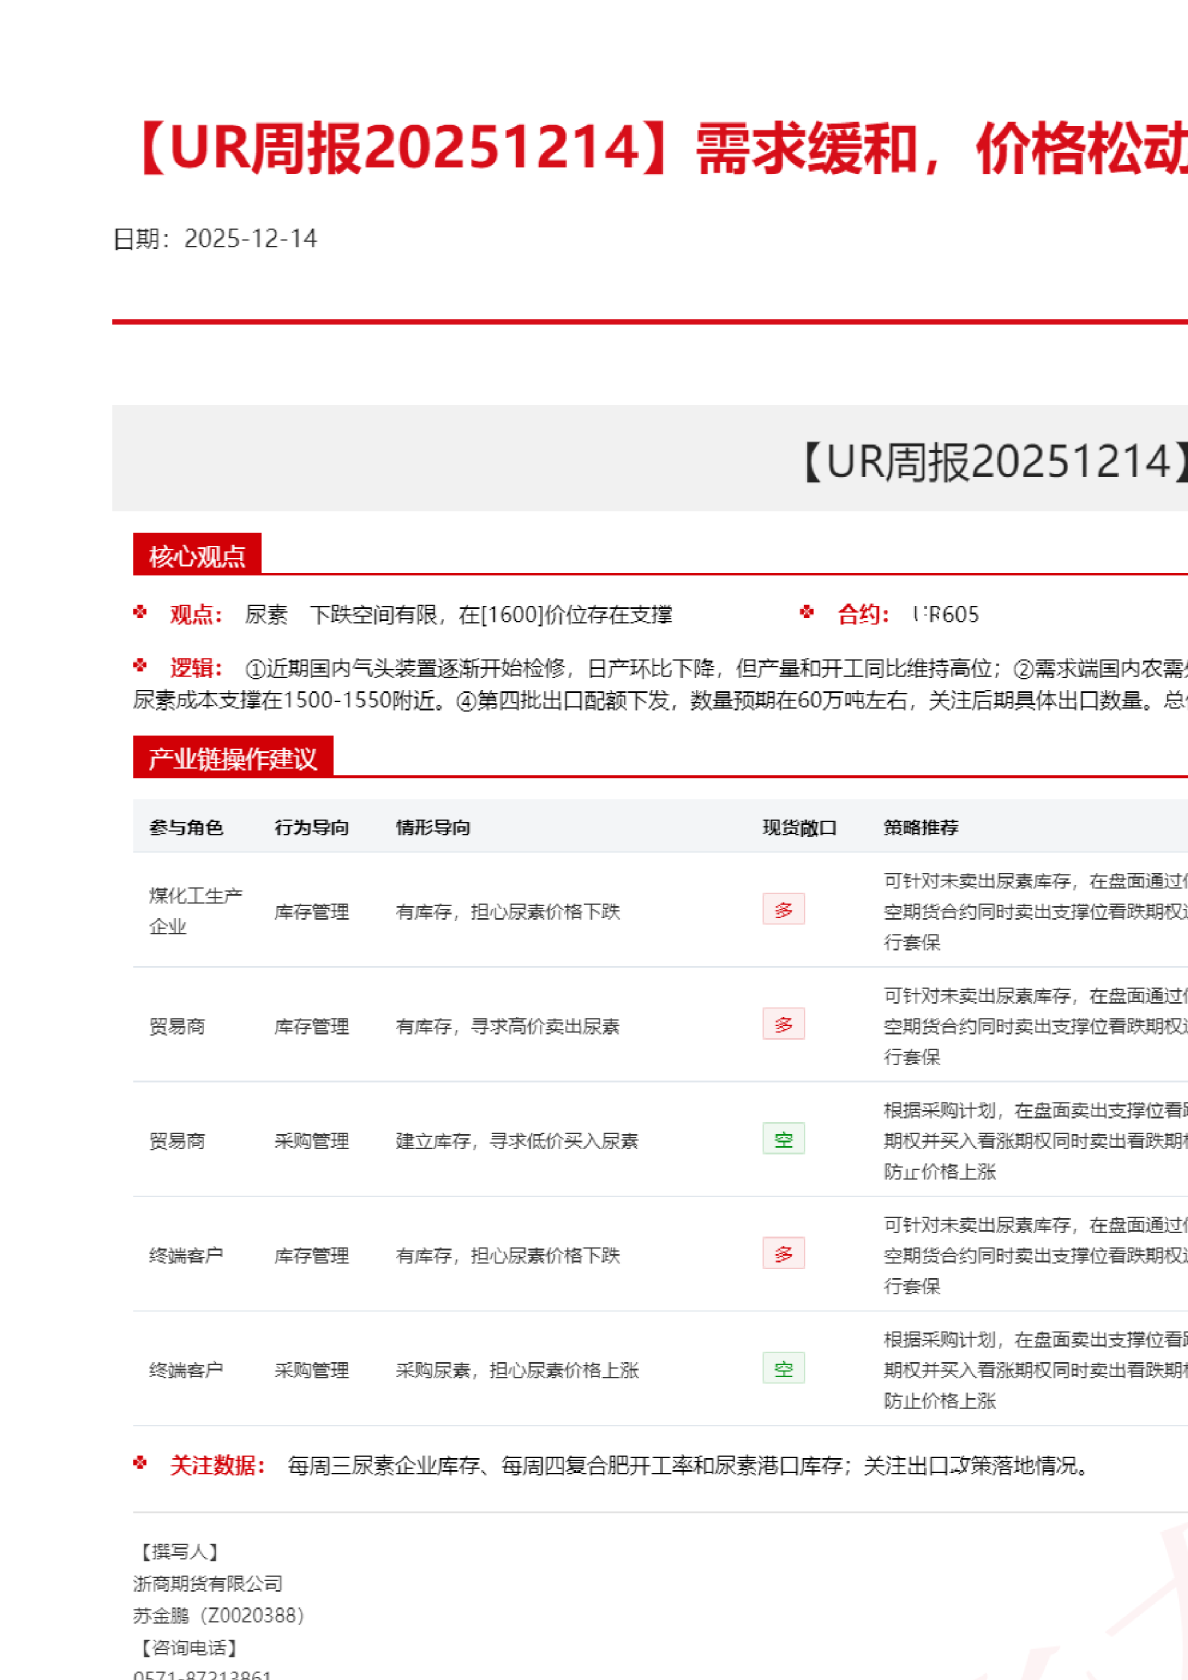Click the author name 苏金鹏
Viewport: 1188px width, 1680px height.
161,1615
